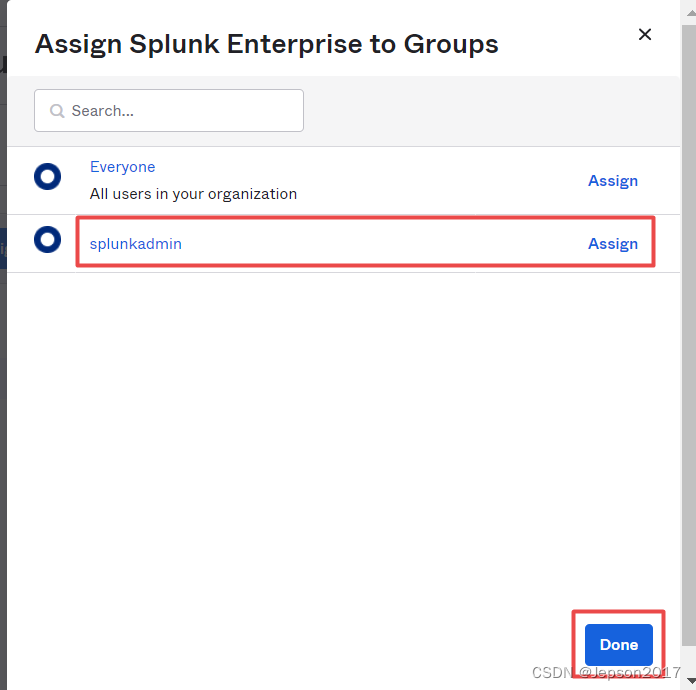Click 'All users in your organization' text

[193, 194]
